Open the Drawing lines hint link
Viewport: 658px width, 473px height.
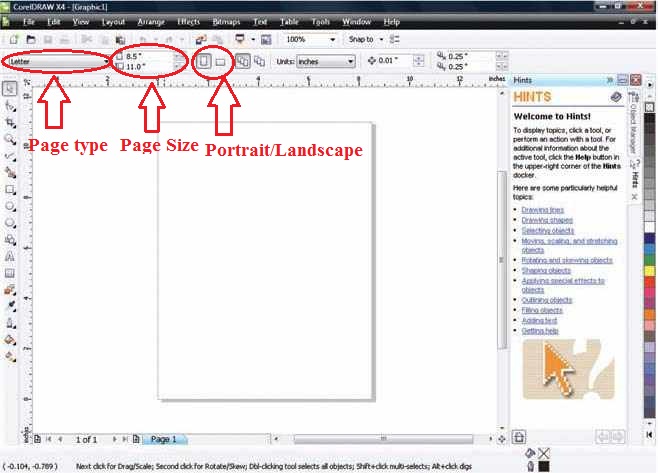click(543, 210)
